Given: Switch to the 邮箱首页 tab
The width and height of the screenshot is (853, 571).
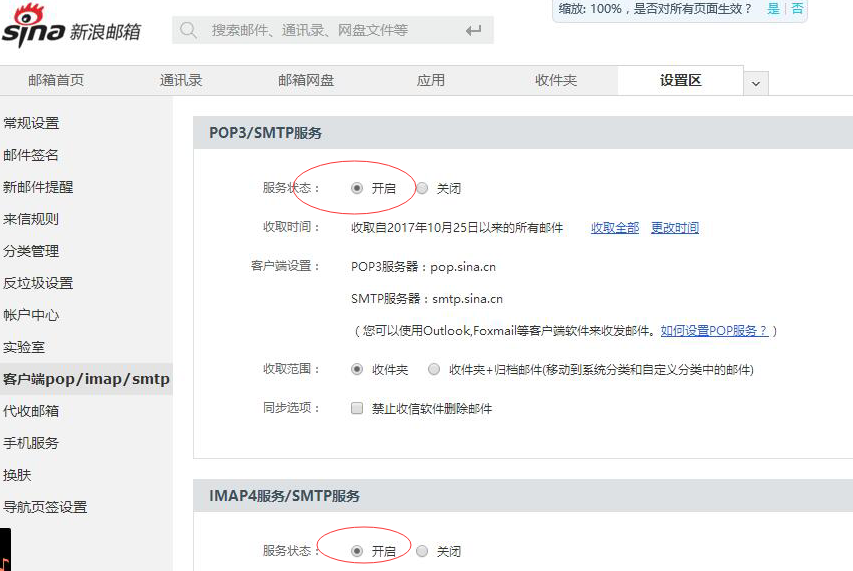Looking at the screenshot, I should (56, 80).
